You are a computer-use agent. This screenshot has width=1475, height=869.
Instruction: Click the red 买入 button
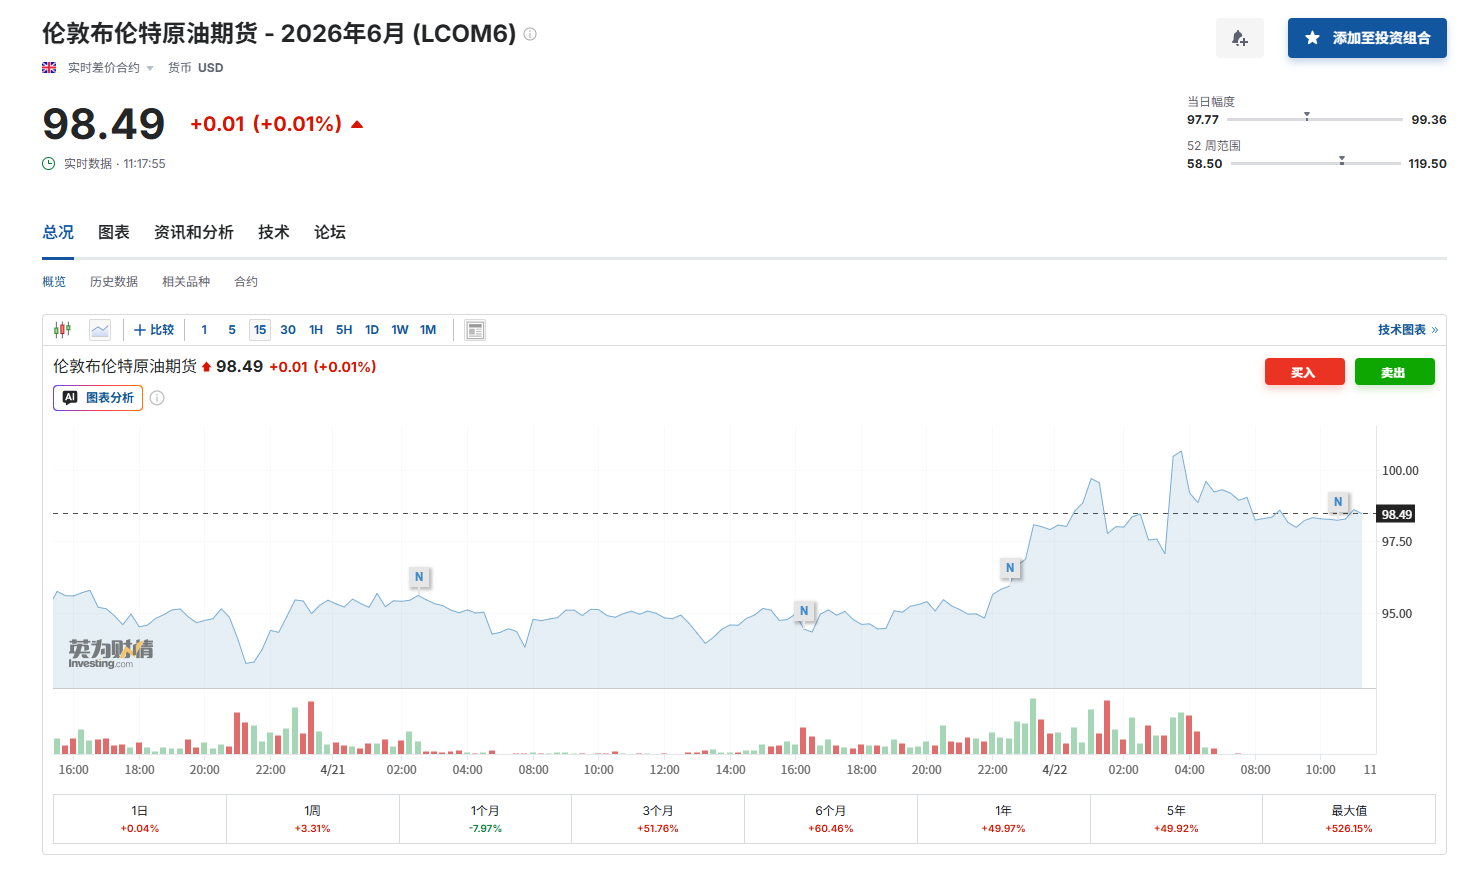coord(1304,372)
